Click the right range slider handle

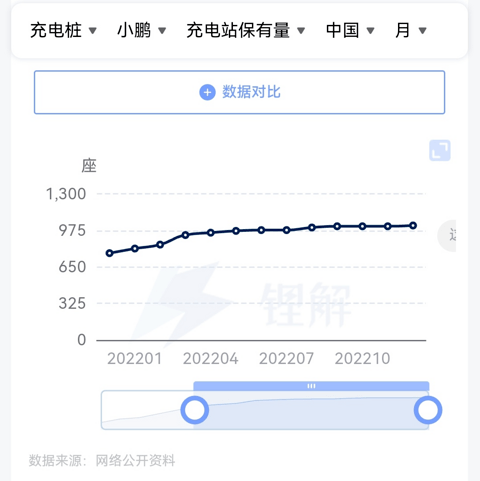click(x=428, y=410)
